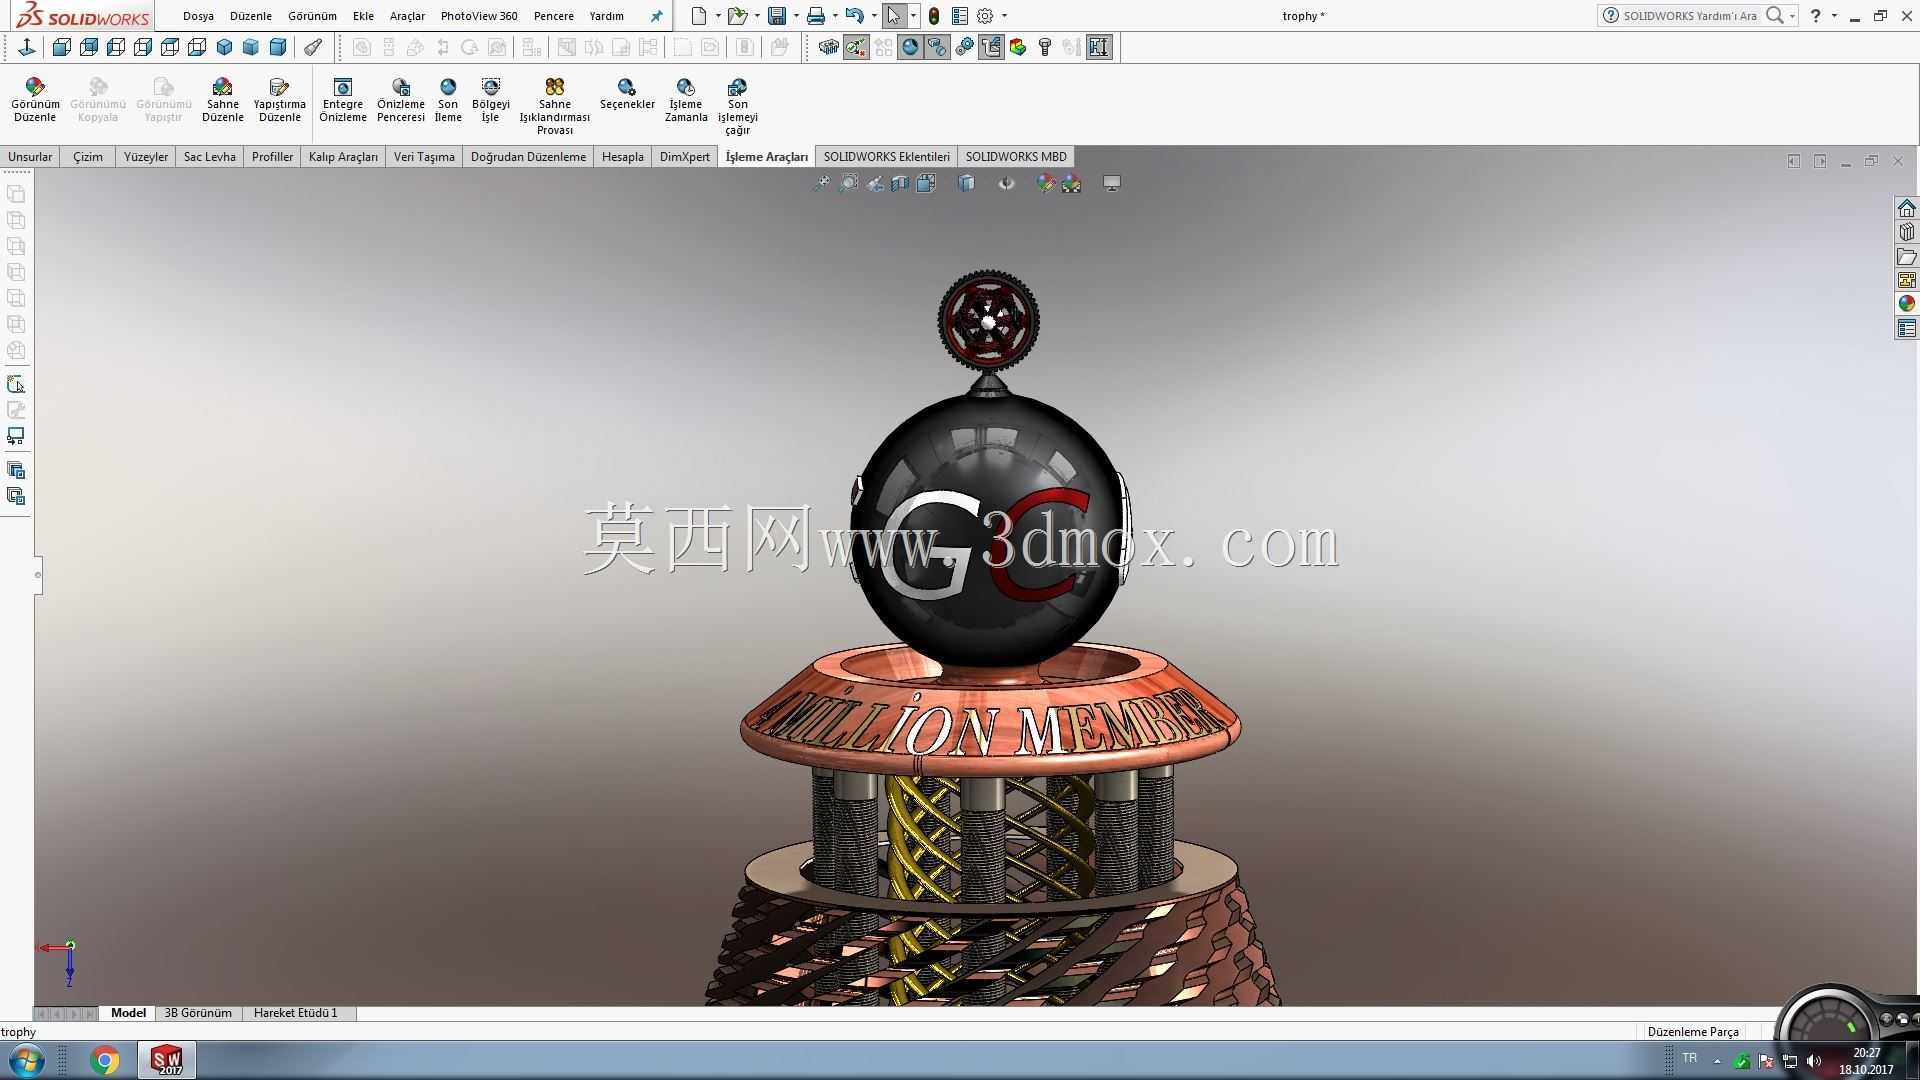Expand the Open file dropdown arrow
Image resolution: width=1920 pixels, height=1080 pixels.
tap(757, 16)
